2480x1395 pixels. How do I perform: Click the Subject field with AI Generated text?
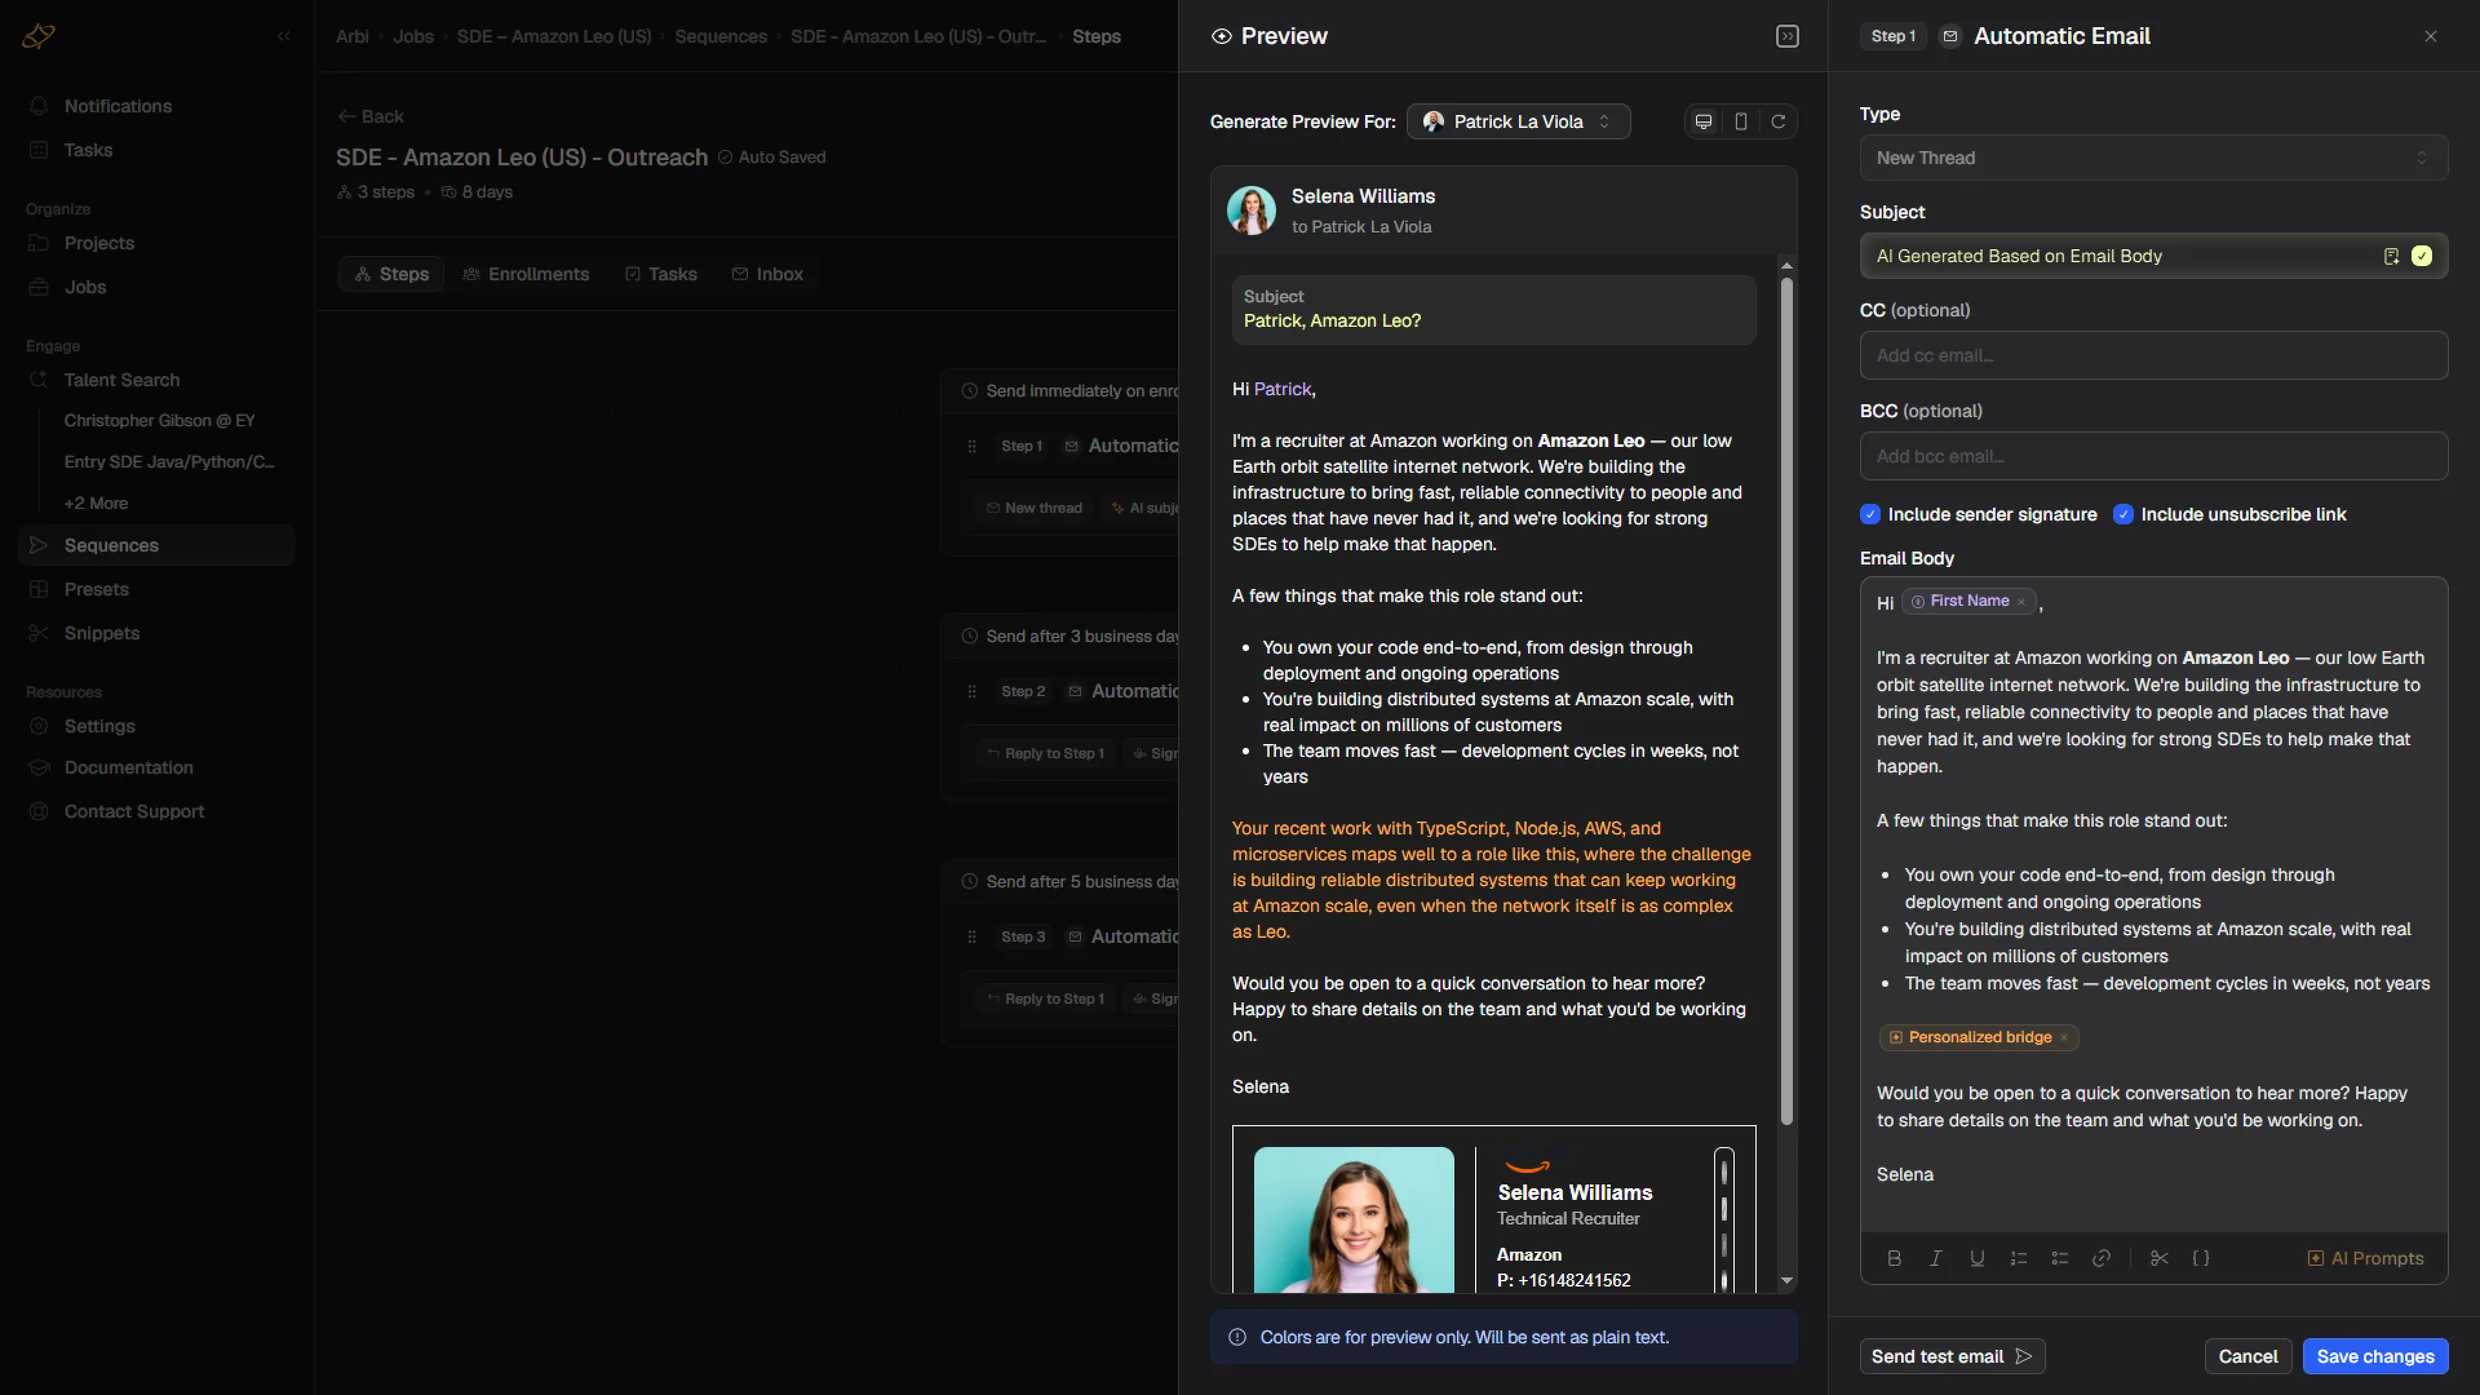2153,256
